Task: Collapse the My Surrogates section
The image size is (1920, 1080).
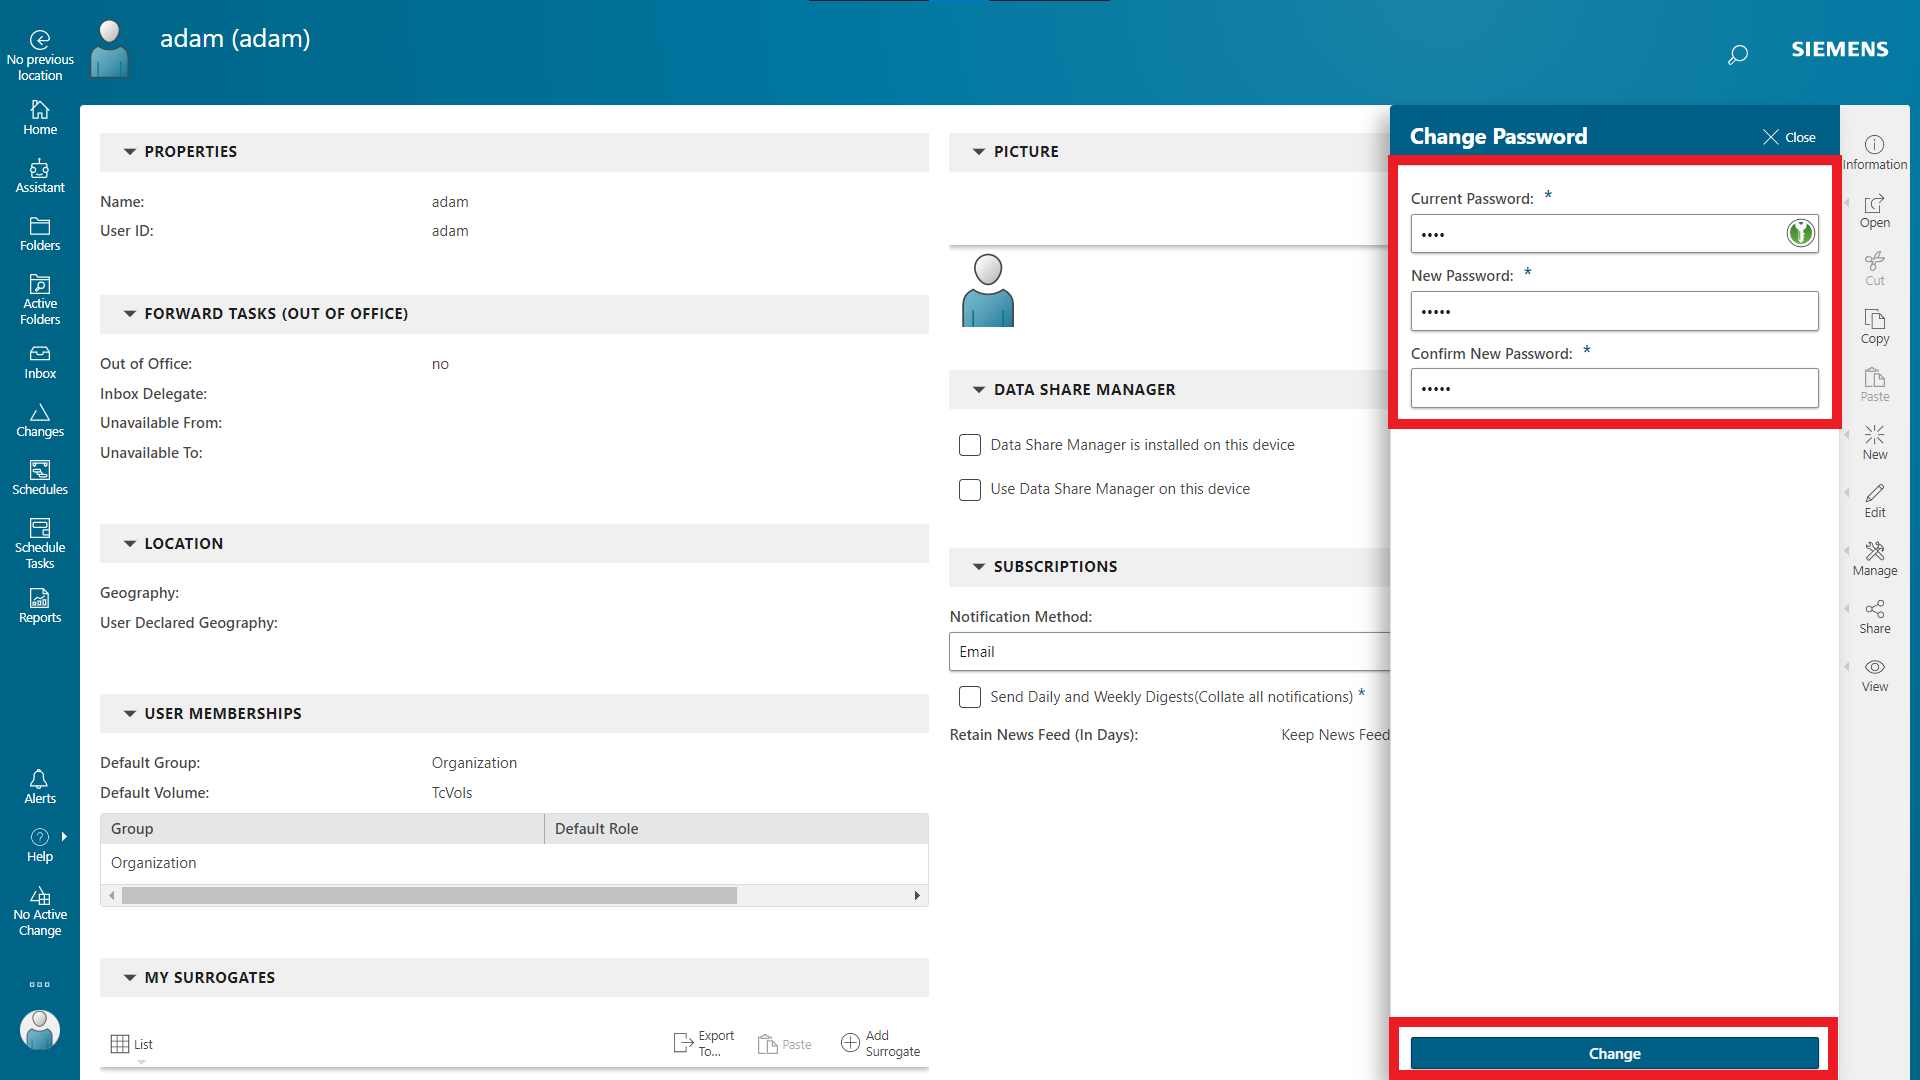Action: [x=130, y=978]
